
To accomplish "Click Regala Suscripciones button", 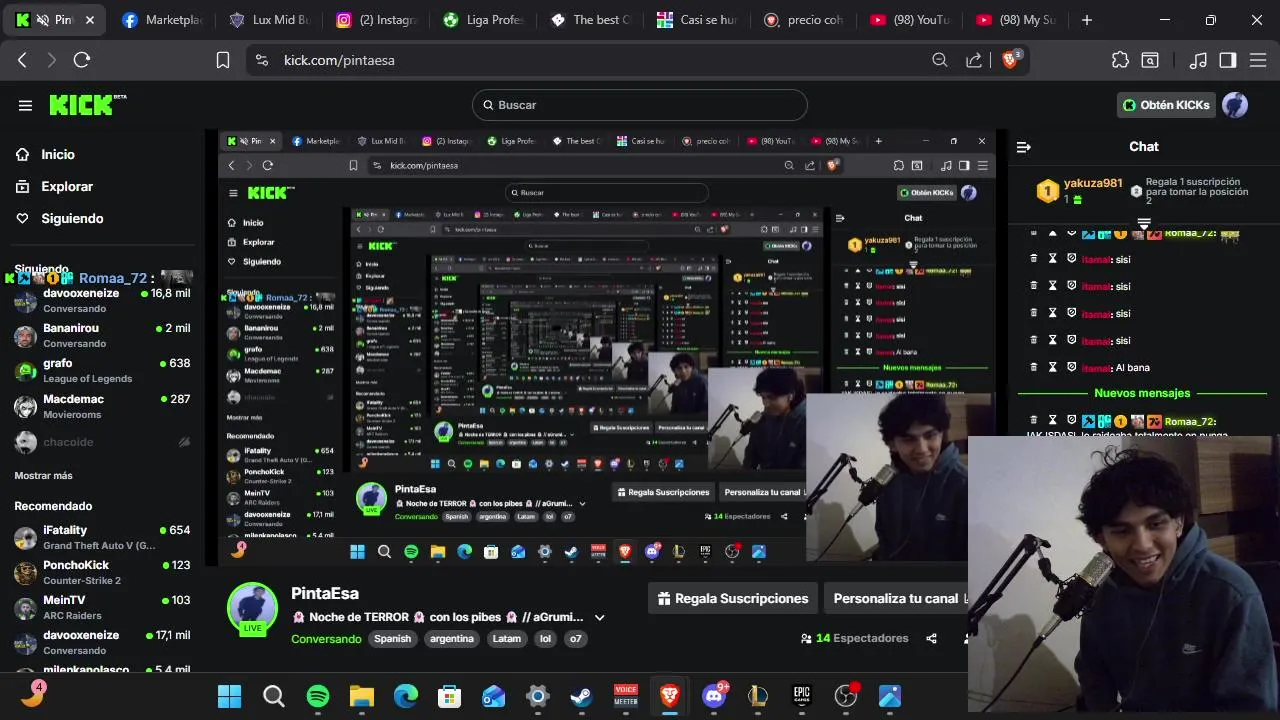I will [733, 598].
